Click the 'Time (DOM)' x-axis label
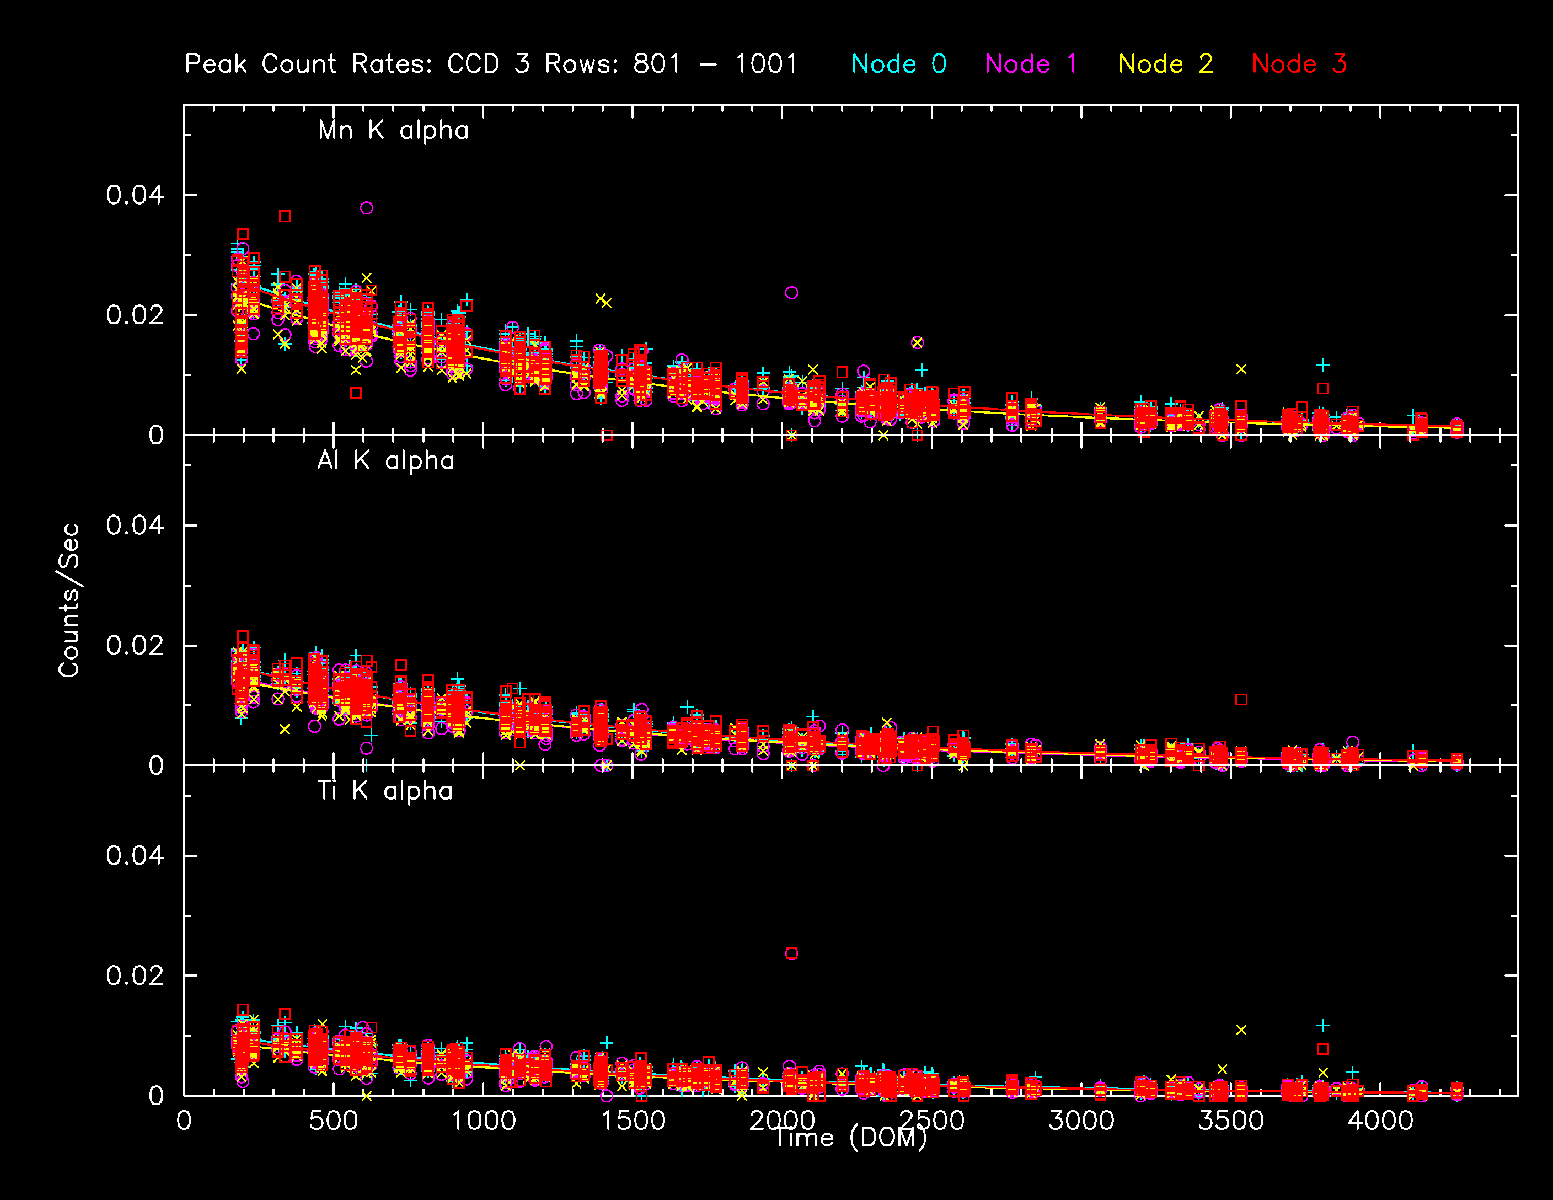 coord(850,1138)
